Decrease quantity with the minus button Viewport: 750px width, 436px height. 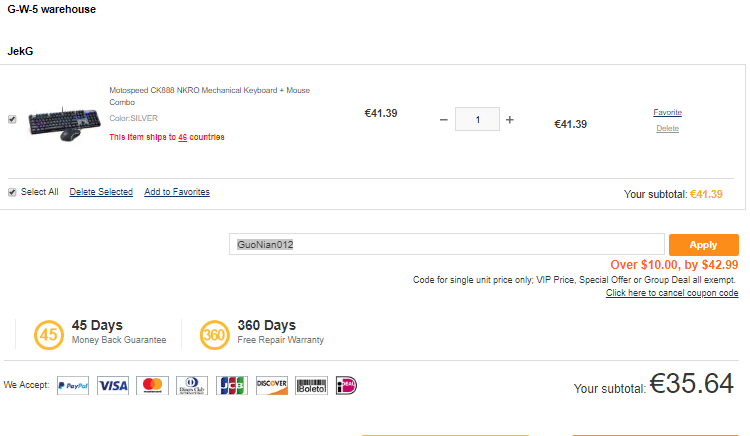pos(444,120)
